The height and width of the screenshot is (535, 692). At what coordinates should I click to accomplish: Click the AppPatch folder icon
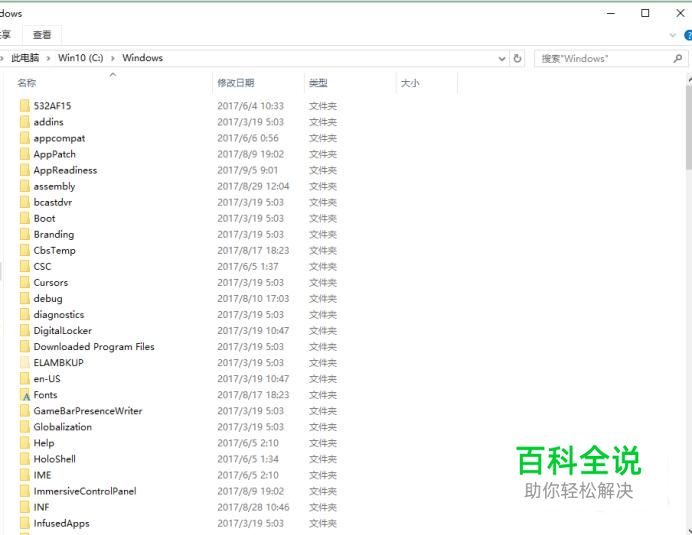(25, 154)
